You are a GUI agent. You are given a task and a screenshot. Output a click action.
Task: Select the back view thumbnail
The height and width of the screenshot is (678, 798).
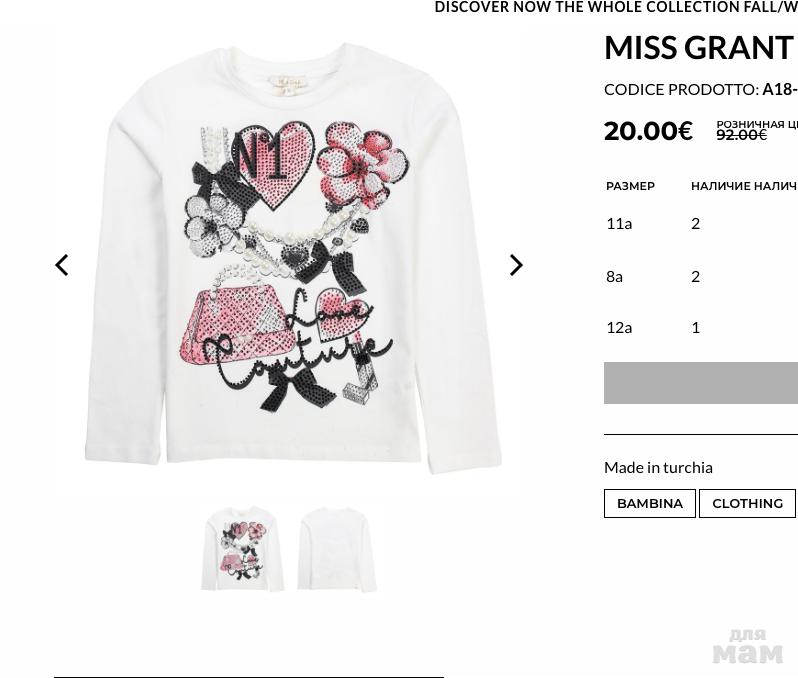337,549
